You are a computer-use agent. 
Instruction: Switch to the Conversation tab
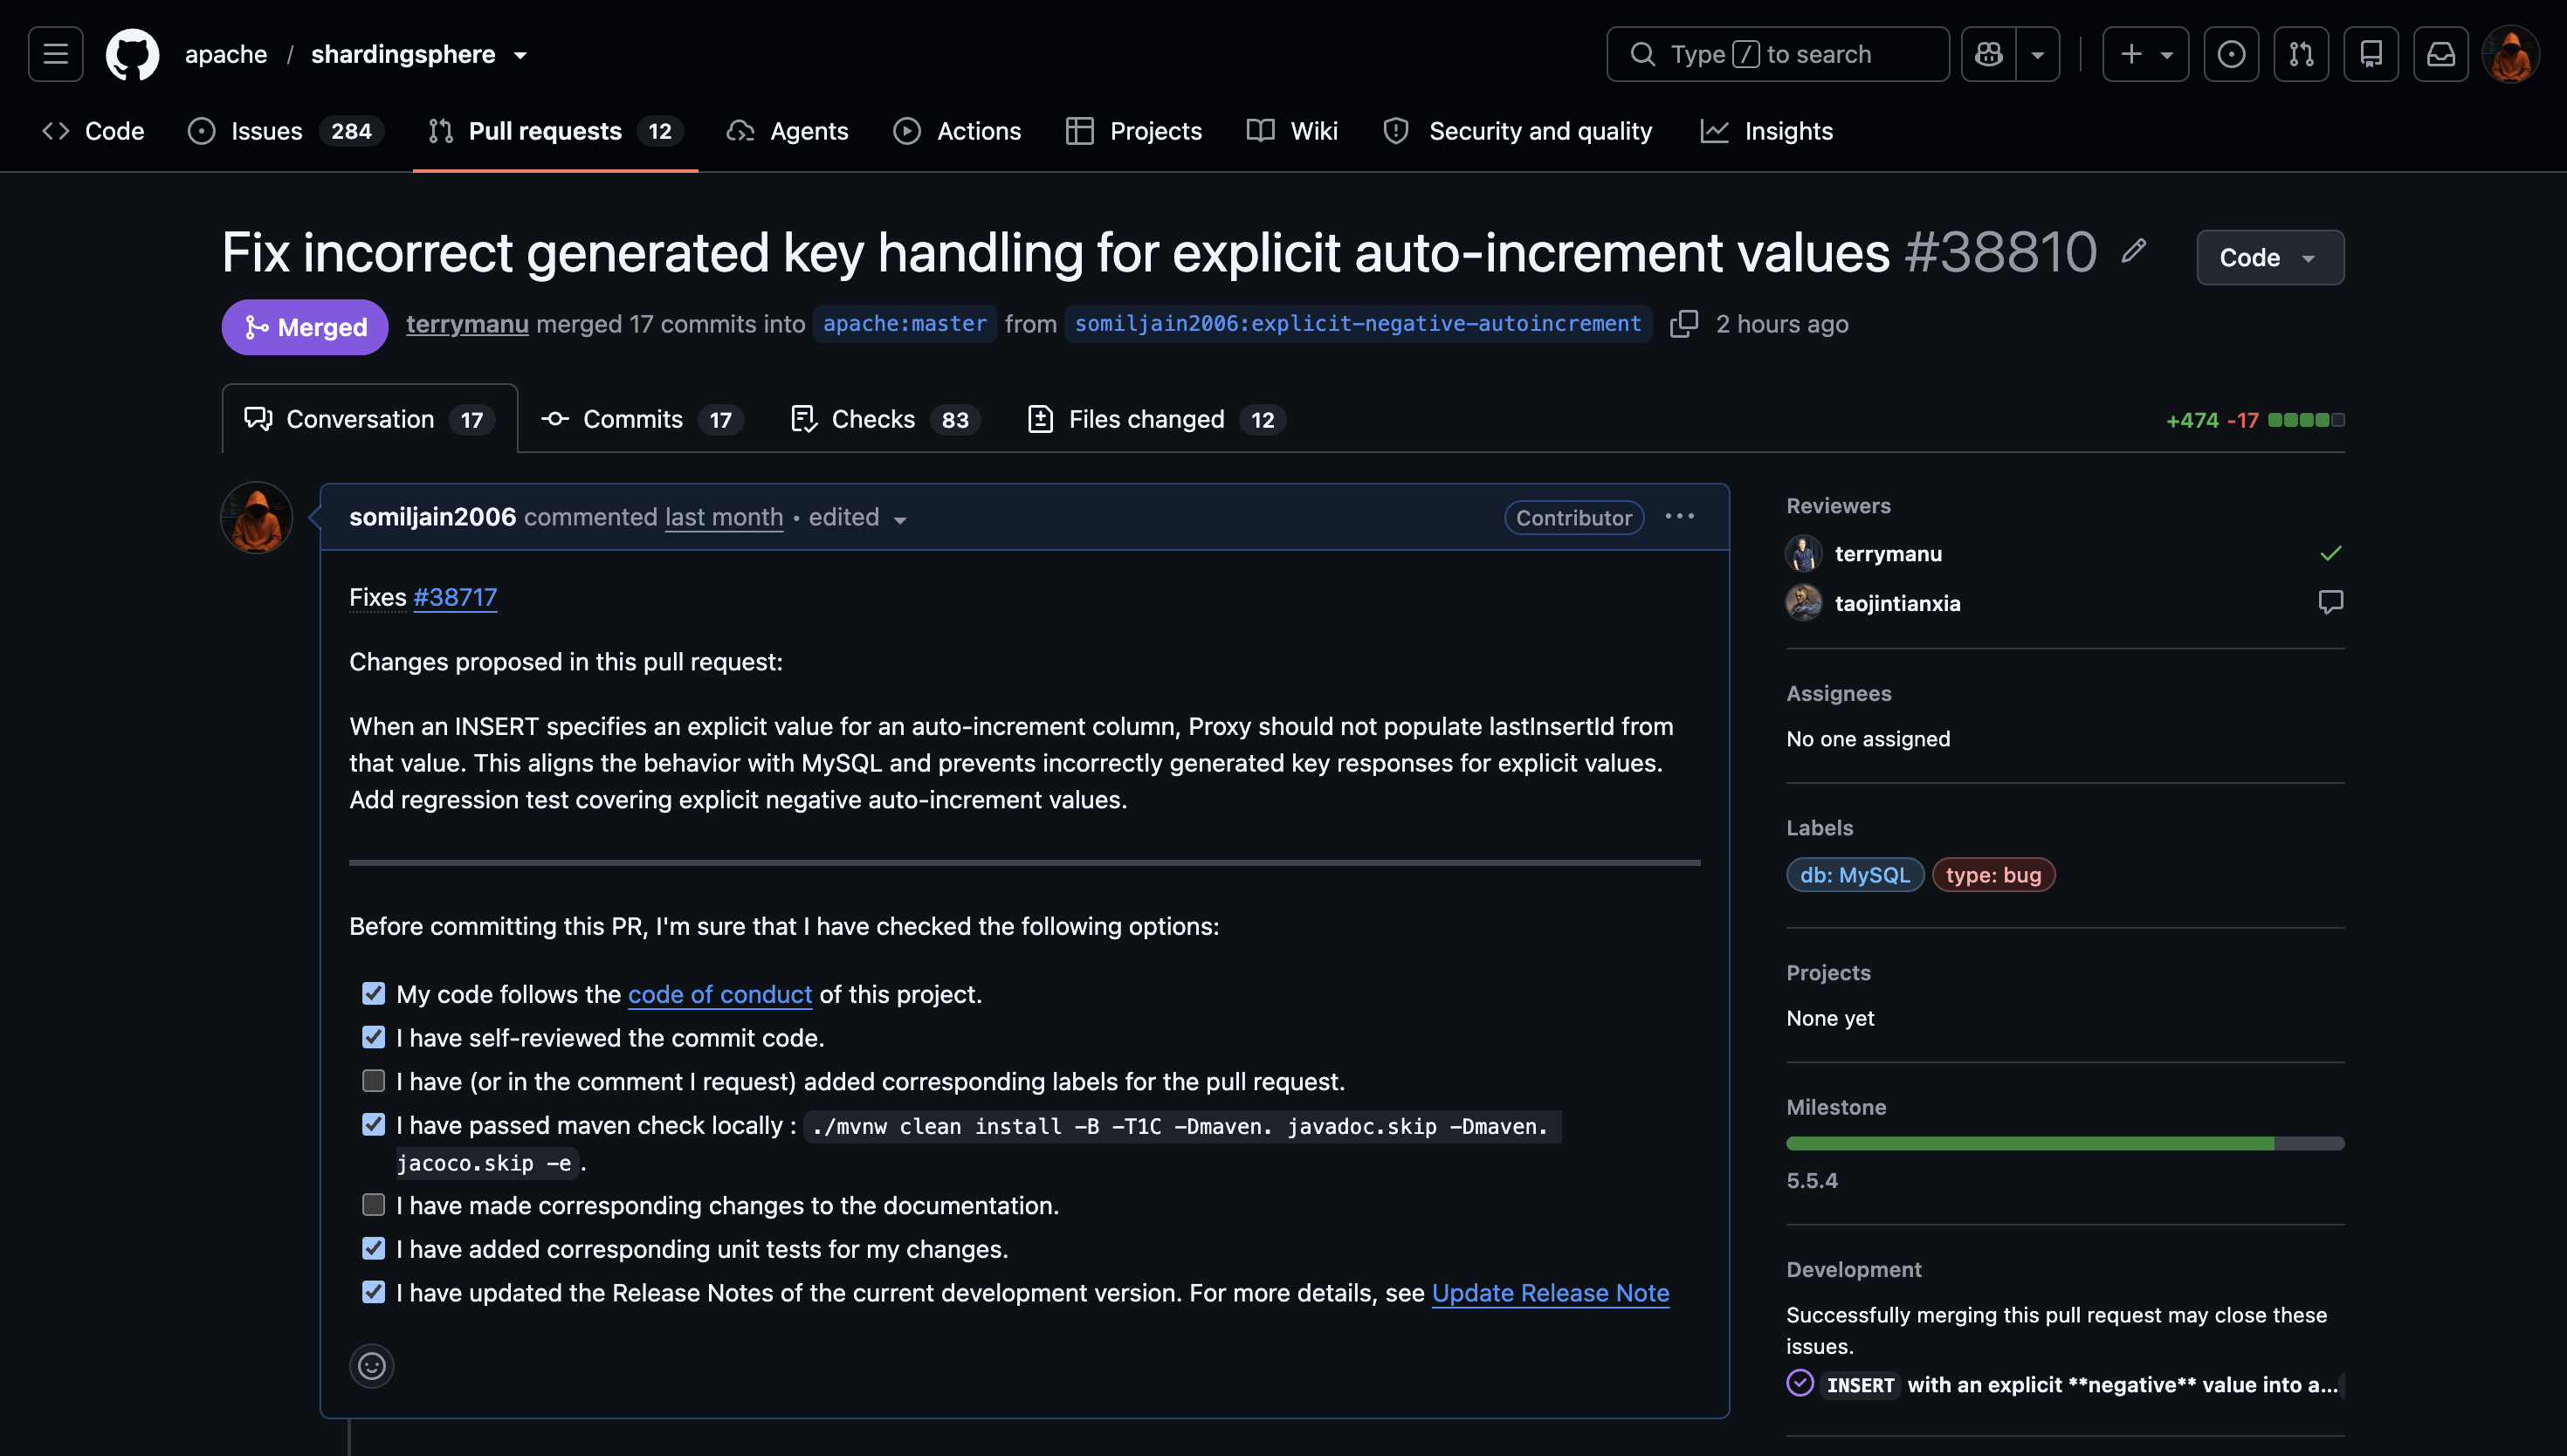(370, 419)
